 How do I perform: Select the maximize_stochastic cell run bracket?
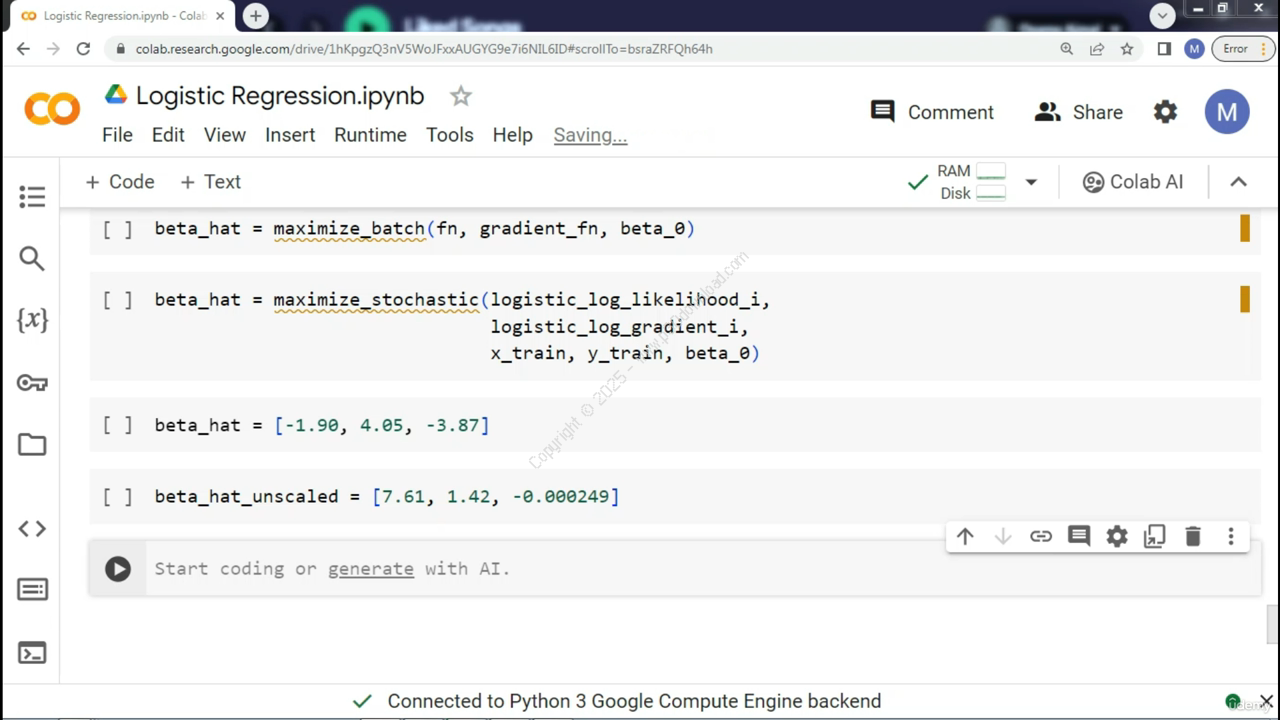(x=118, y=300)
